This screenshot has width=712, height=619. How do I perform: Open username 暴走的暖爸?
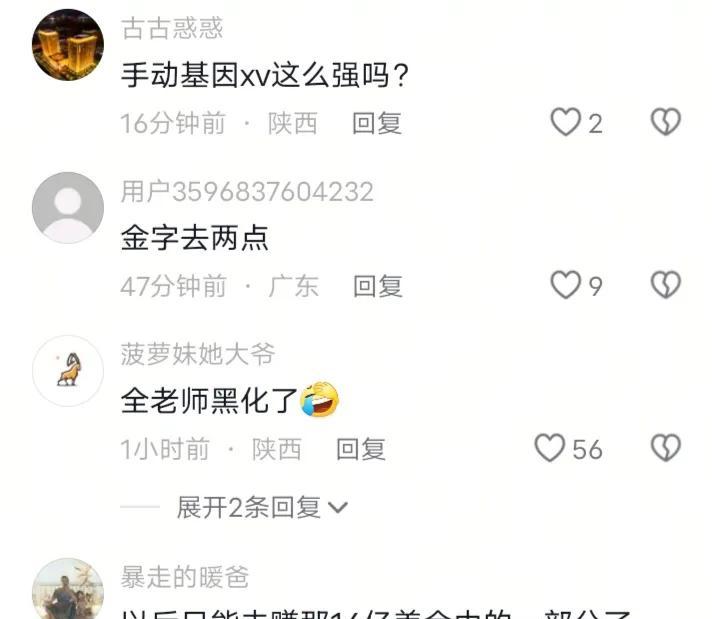185,577
